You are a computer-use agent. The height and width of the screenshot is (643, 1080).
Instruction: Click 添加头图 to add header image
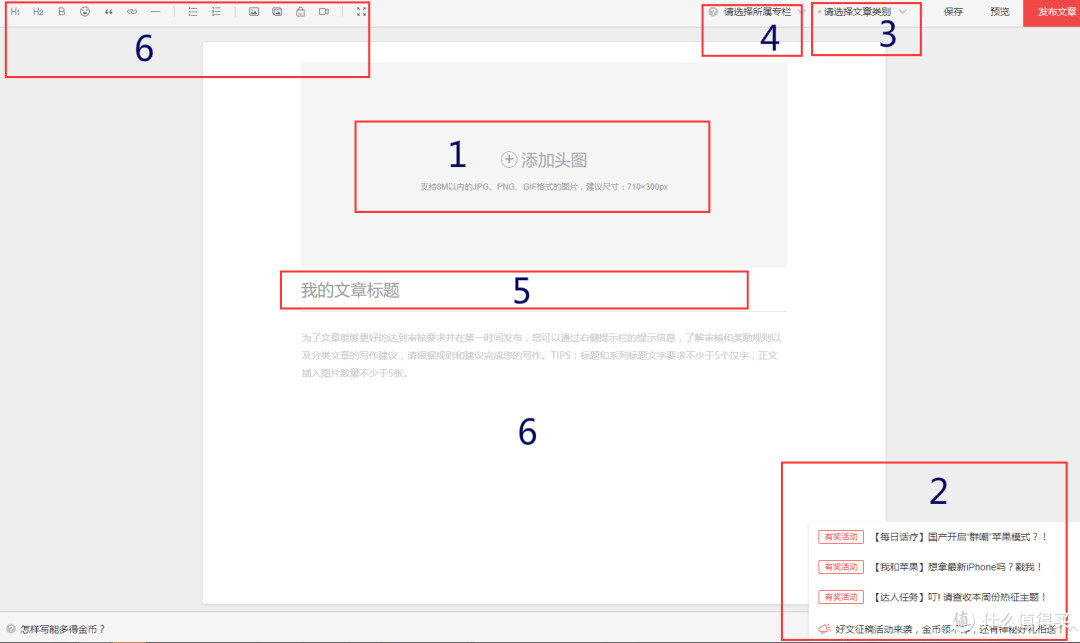(543, 160)
